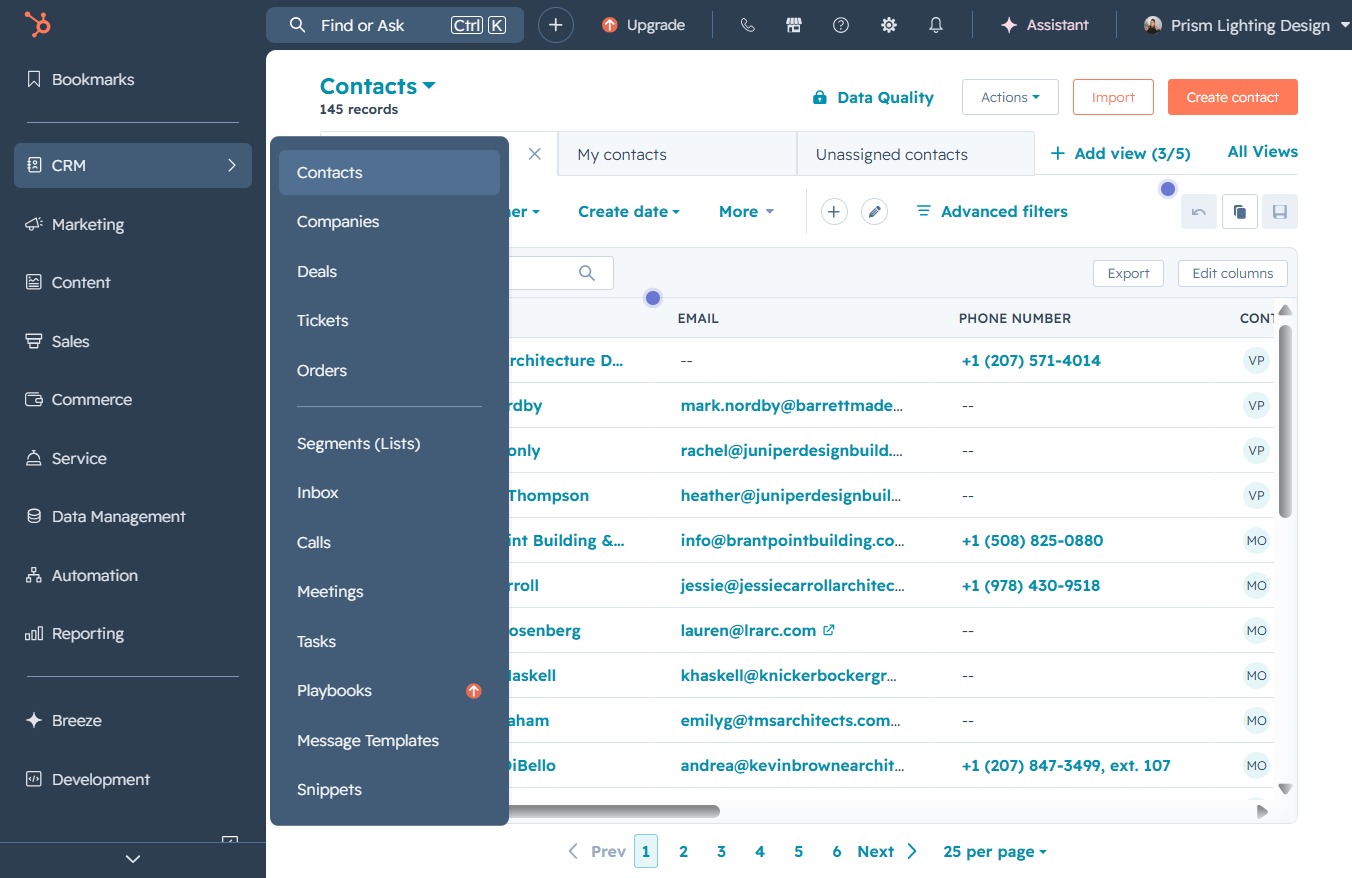Open Inbox in CRM menu
This screenshot has width=1352, height=878.
tap(389, 493)
